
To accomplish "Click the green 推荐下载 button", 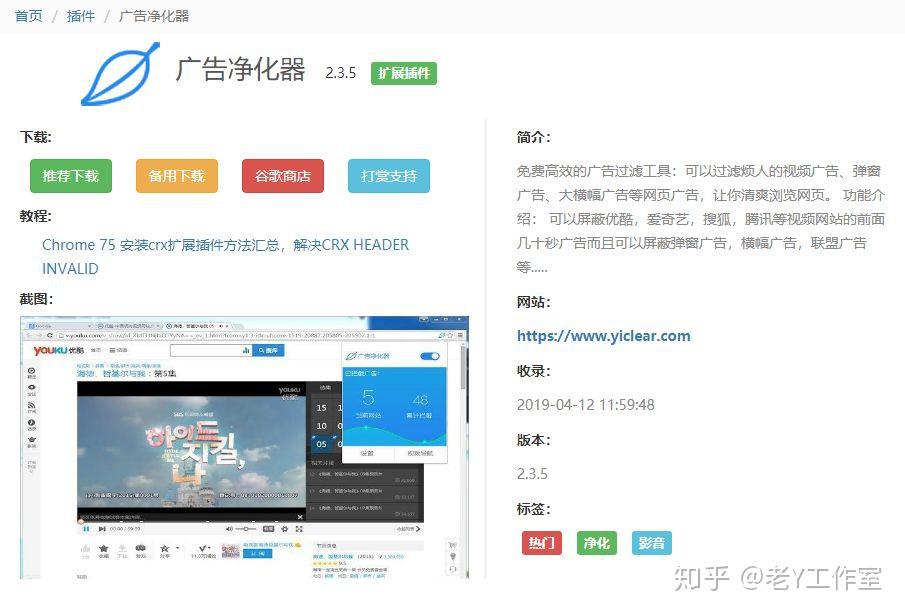I will (x=71, y=176).
